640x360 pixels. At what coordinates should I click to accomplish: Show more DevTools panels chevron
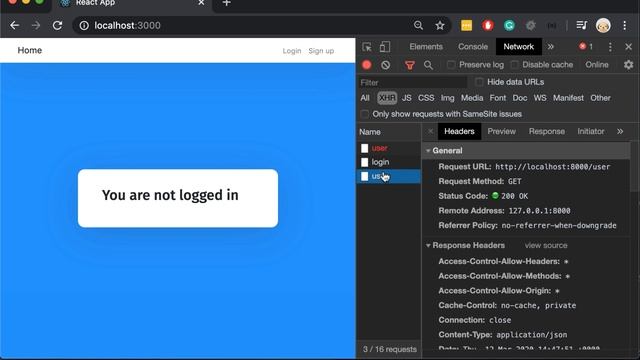[551, 47]
